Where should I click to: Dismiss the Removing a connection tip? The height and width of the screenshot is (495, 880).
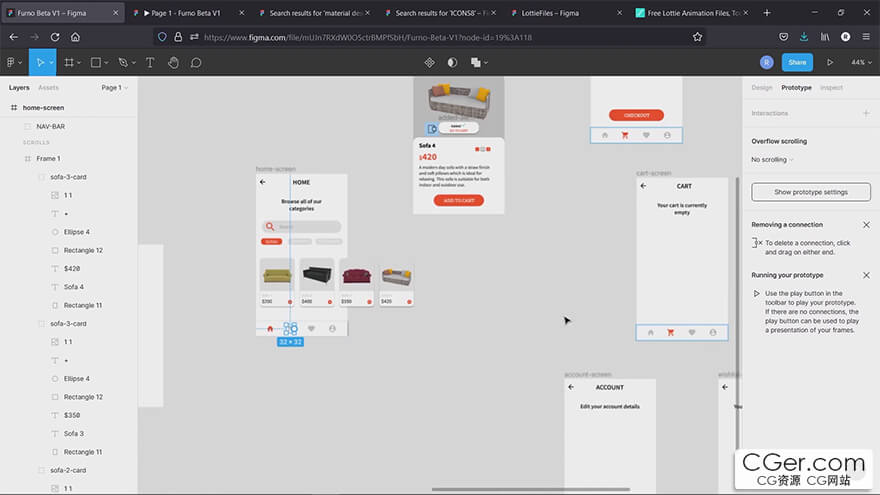866,224
